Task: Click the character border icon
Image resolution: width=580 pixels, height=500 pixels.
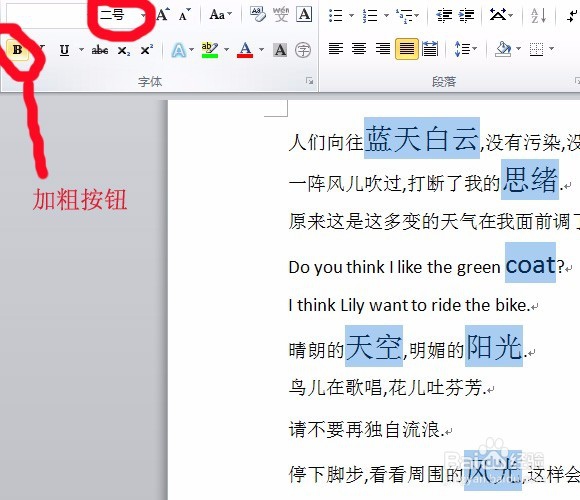Action: (304, 14)
